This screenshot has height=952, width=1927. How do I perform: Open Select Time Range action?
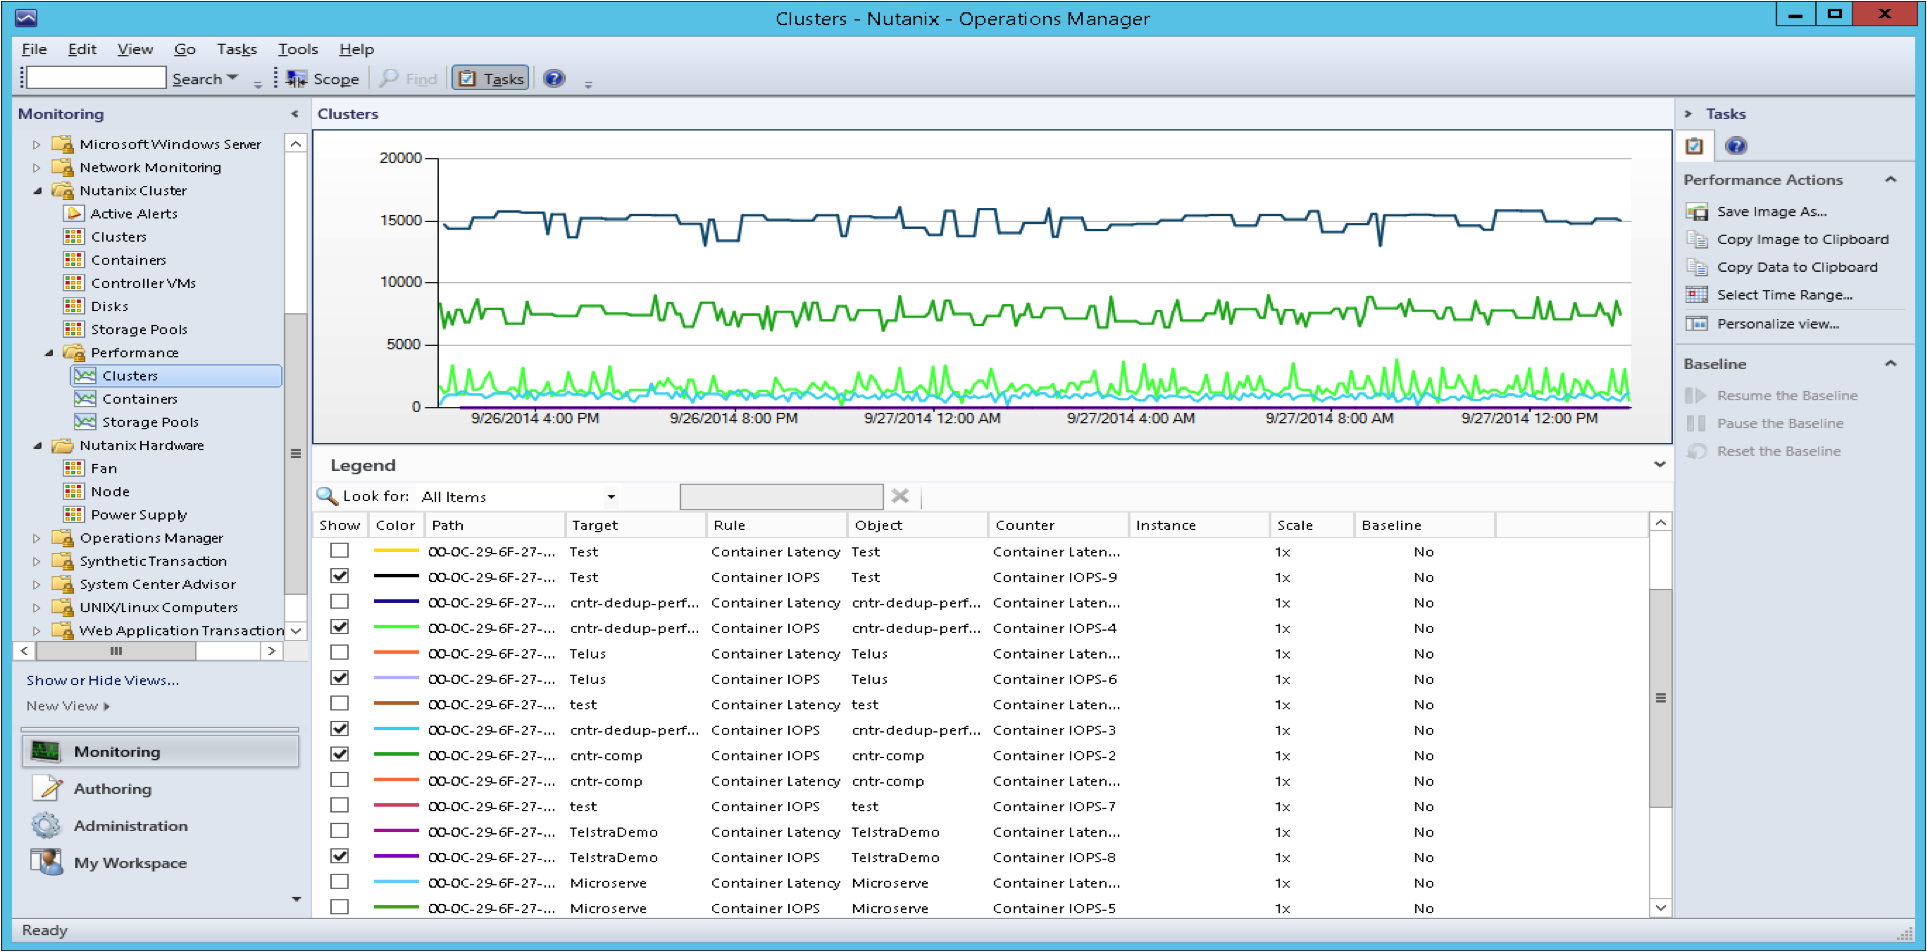tap(1784, 295)
